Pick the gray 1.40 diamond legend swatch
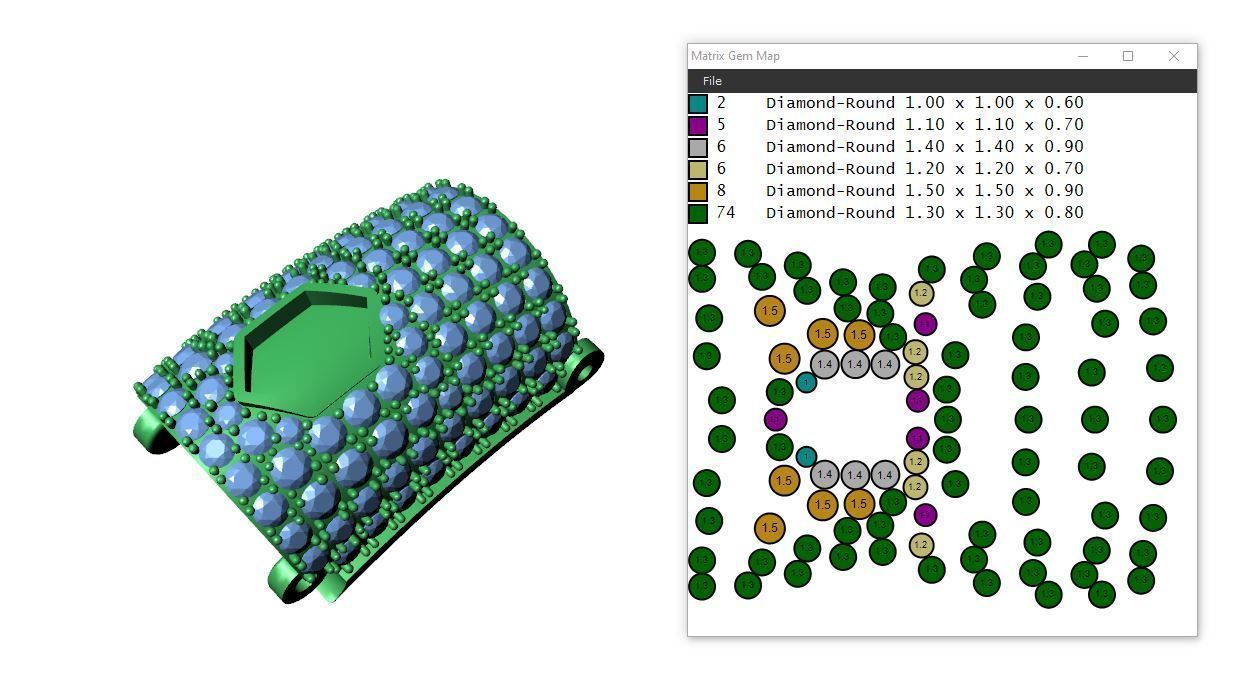This screenshot has width=1250, height=691. (698, 147)
